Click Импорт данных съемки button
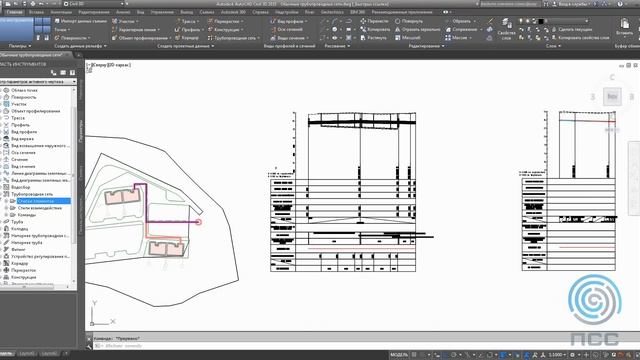The height and width of the screenshot is (360, 640). [81, 21]
